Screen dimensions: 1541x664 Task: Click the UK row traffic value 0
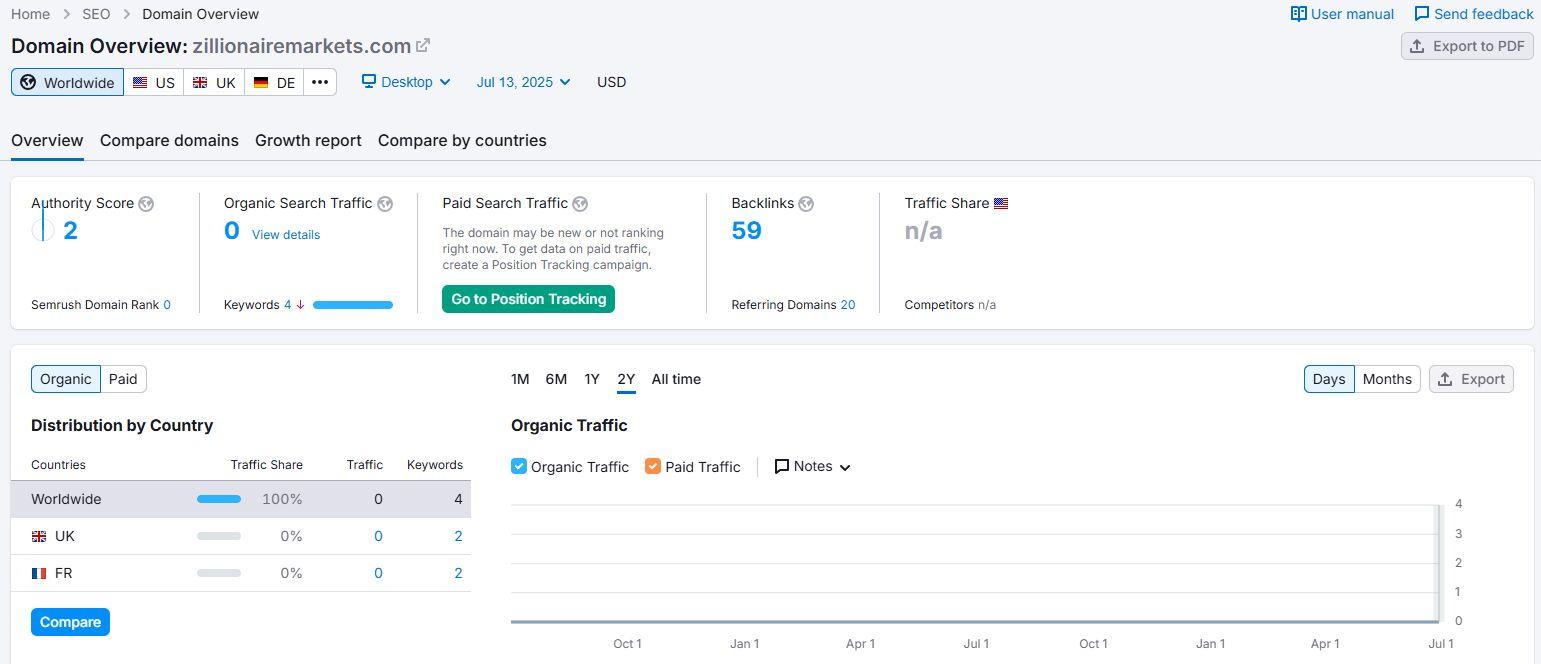(x=378, y=536)
